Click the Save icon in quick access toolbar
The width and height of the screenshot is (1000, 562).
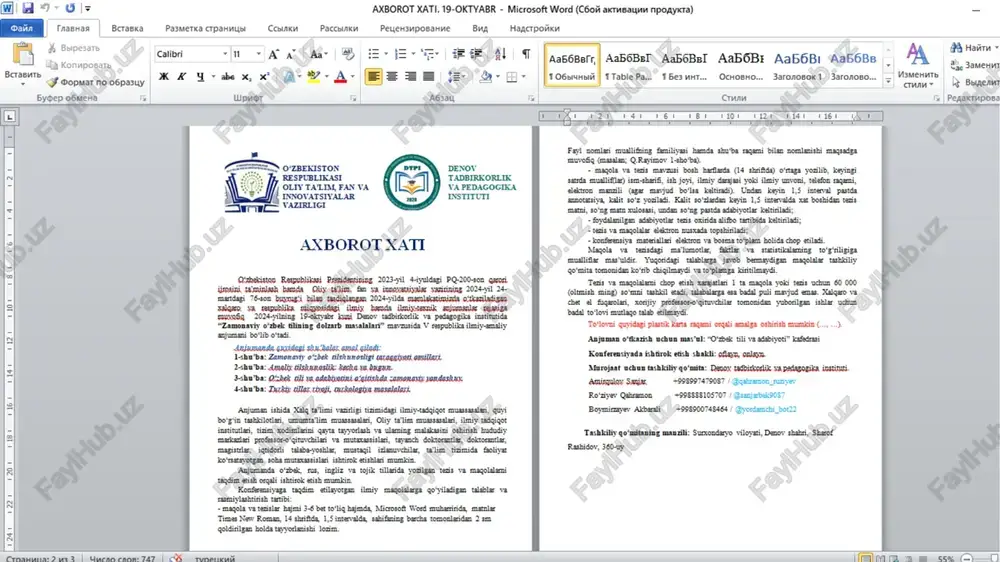pyautogui.click(x=27, y=8)
